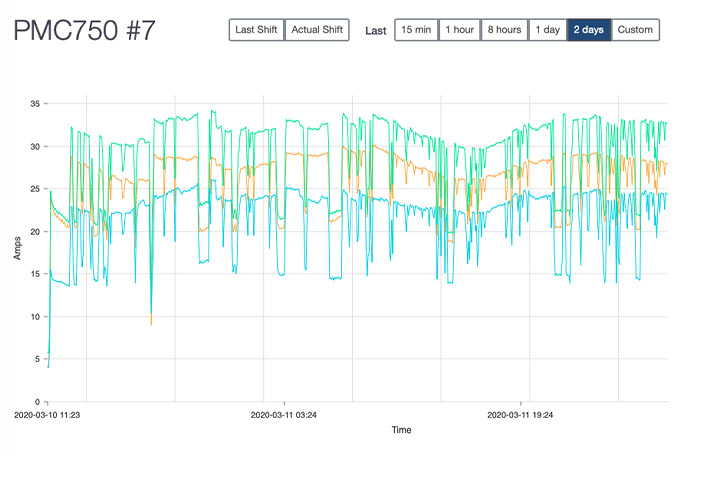Click the Amps y-axis label
720x500 pixels.
pos(17,248)
